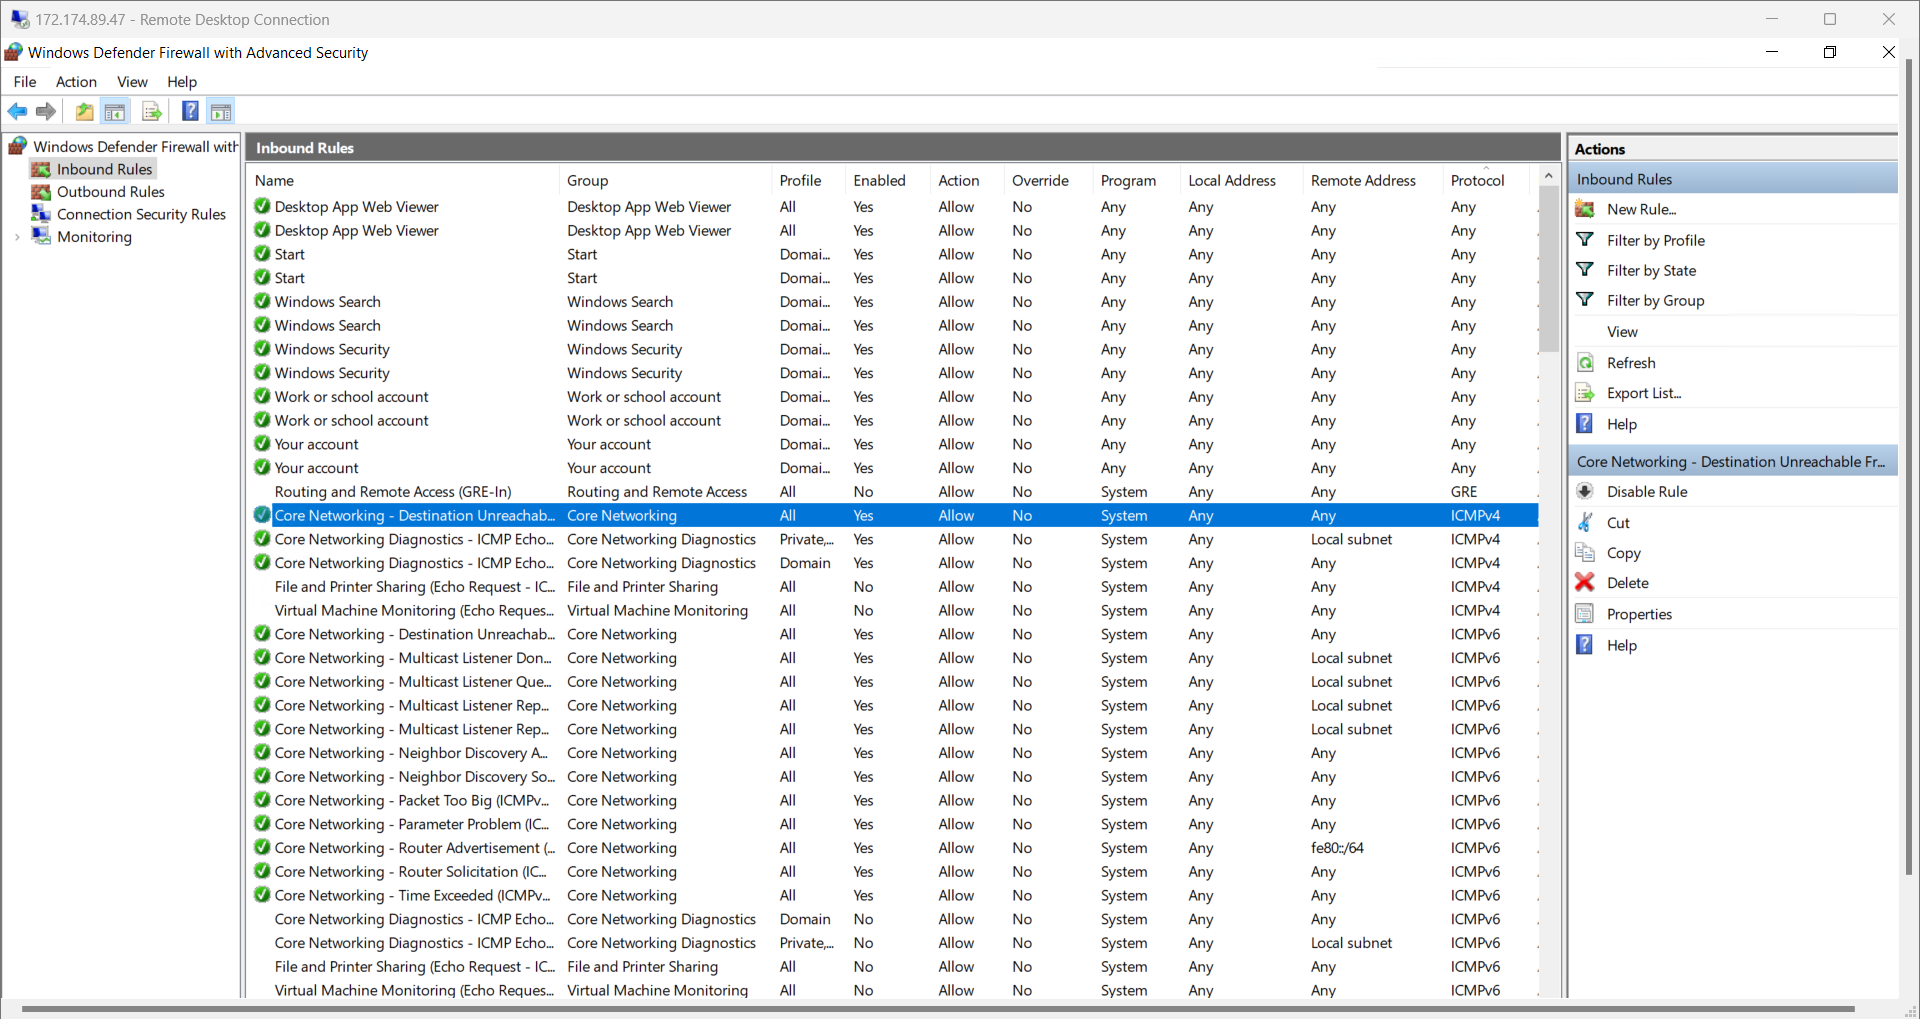The image size is (1920, 1019).
Task: Open the Help menu in the menu bar
Action: pos(182,82)
